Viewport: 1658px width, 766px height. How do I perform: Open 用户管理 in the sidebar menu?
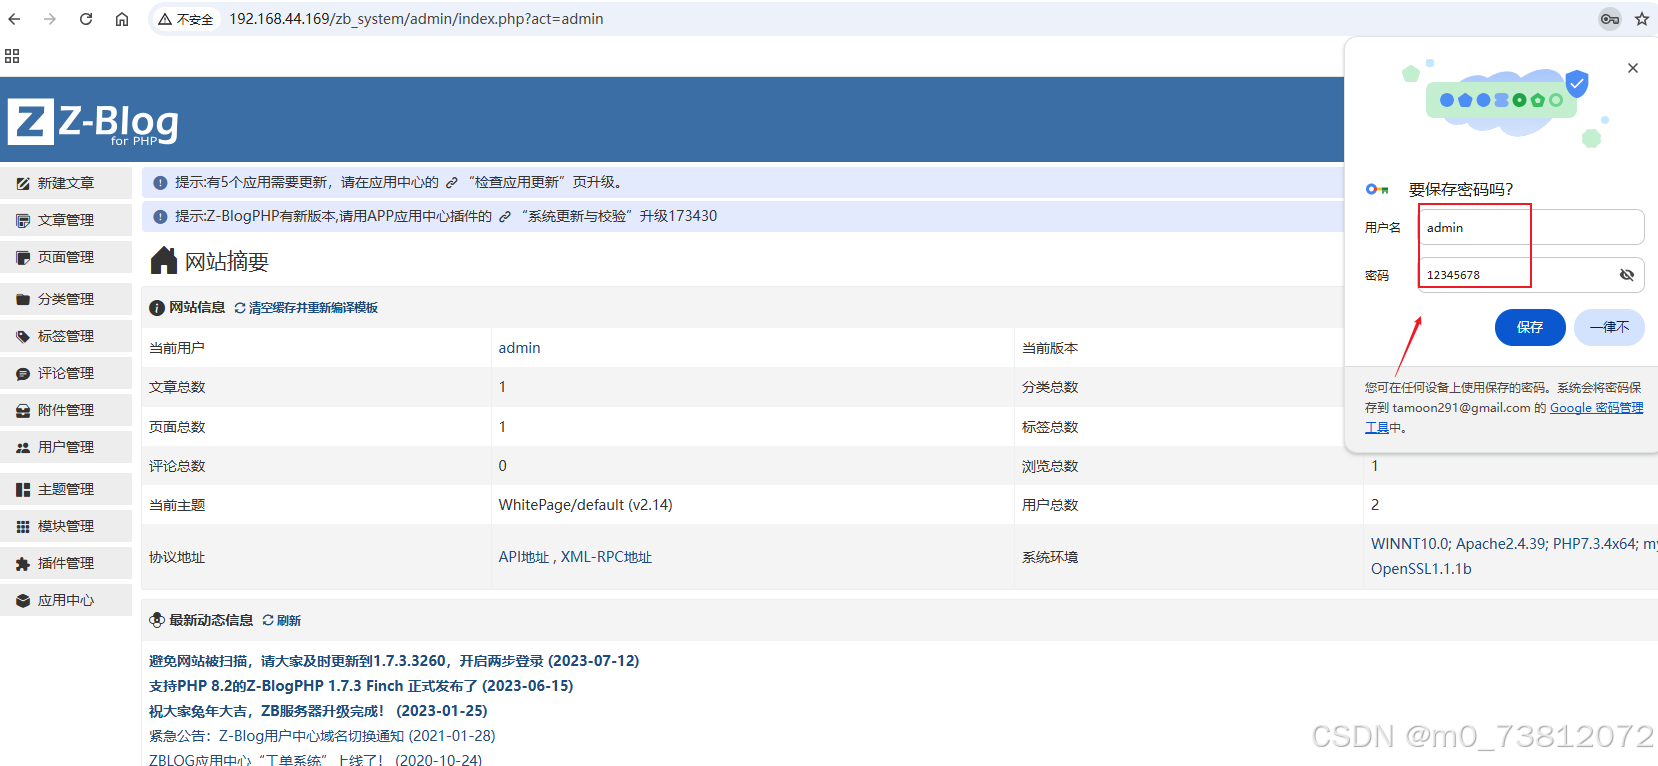coord(66,447)
